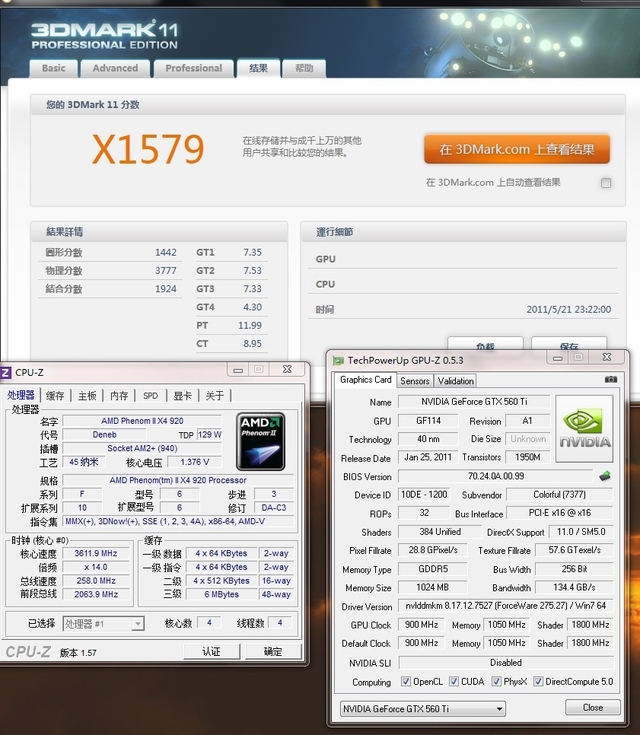Click the CPU name AMD Phenom II X4 920
This screenshot has width=640, height=735.
[x=142, y=421]
